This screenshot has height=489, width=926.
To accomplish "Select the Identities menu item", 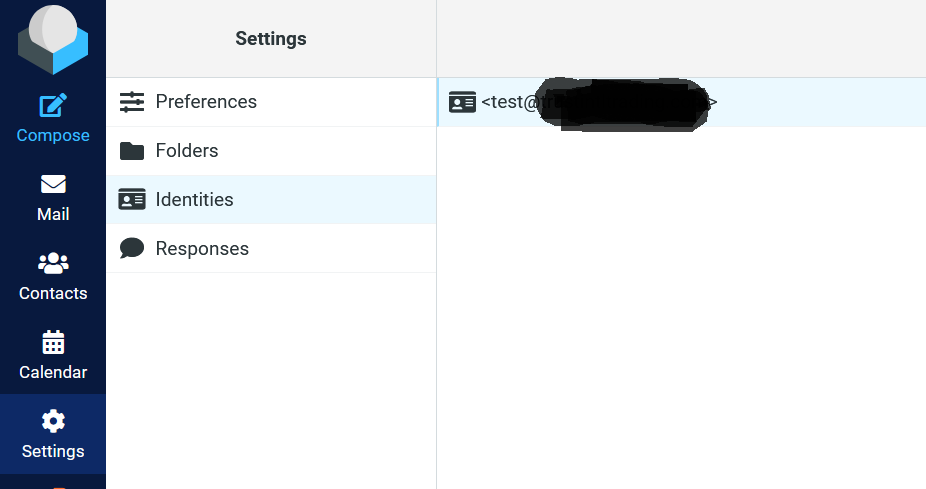I will click(x=271, y=200).
